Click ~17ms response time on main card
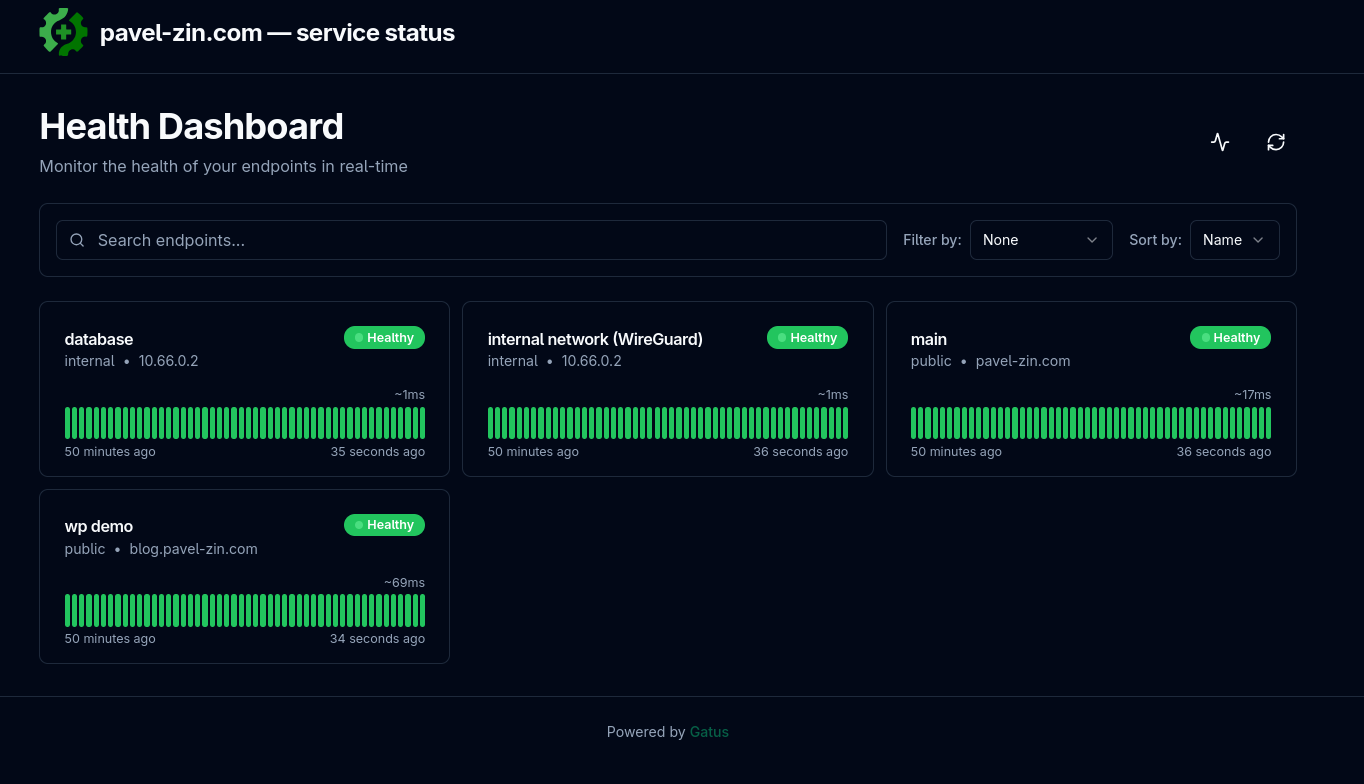1364x784 pixels. pos(1252,395)
